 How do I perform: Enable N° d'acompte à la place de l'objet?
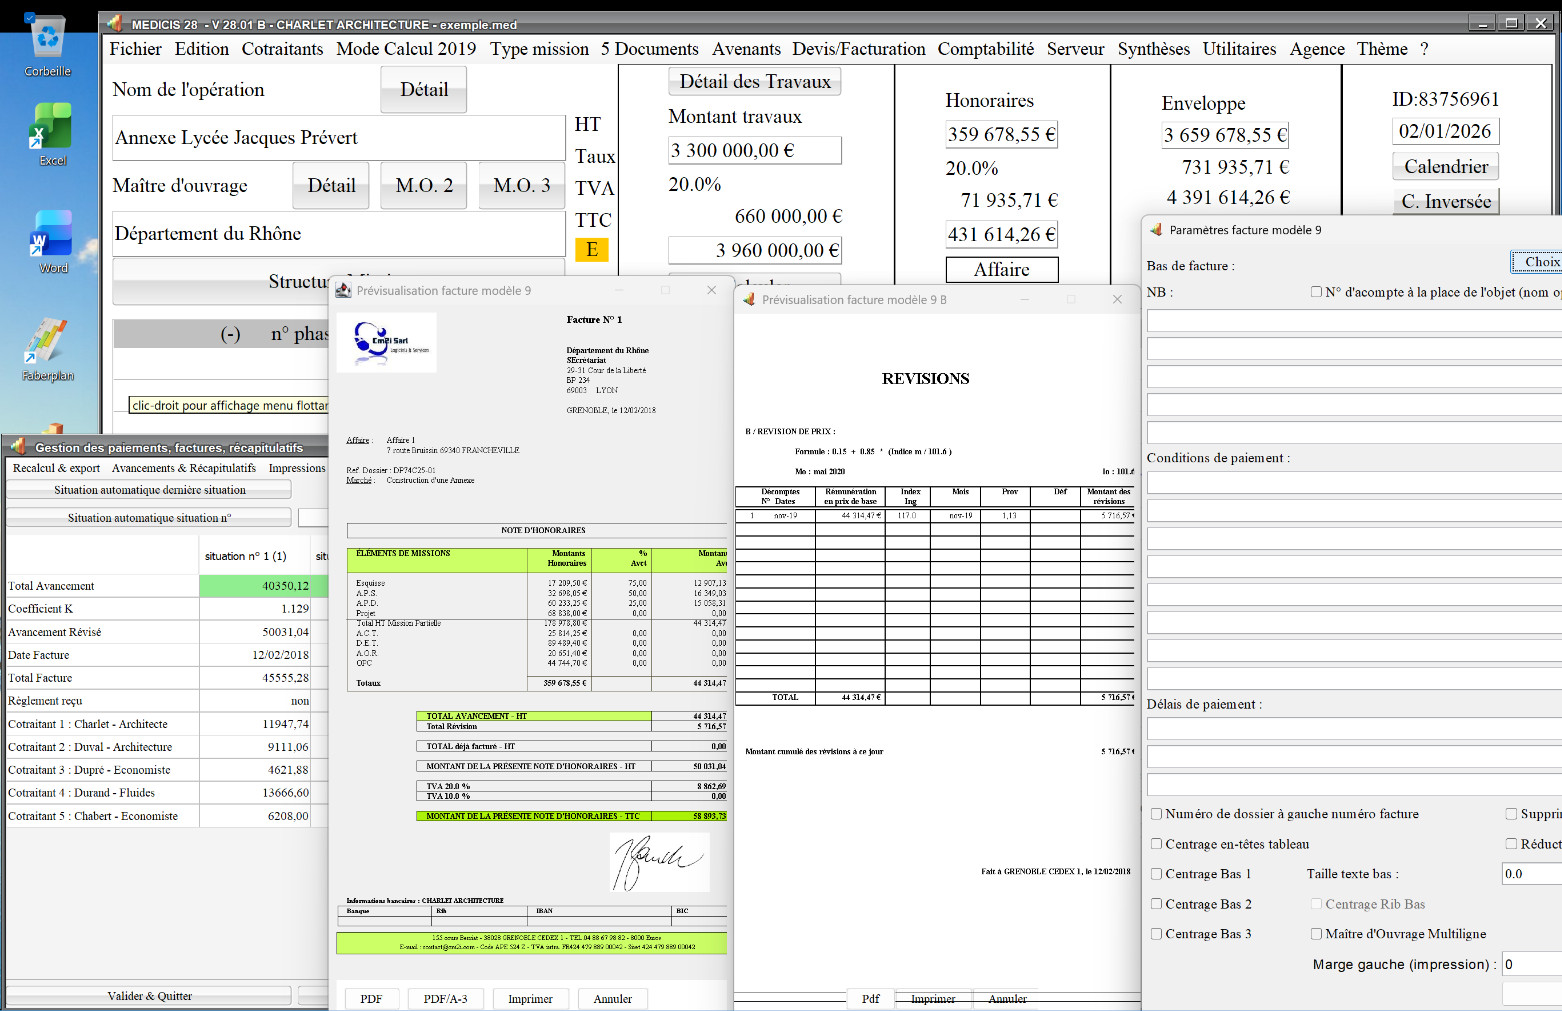pyautogui.click(x=1316, y=292)
